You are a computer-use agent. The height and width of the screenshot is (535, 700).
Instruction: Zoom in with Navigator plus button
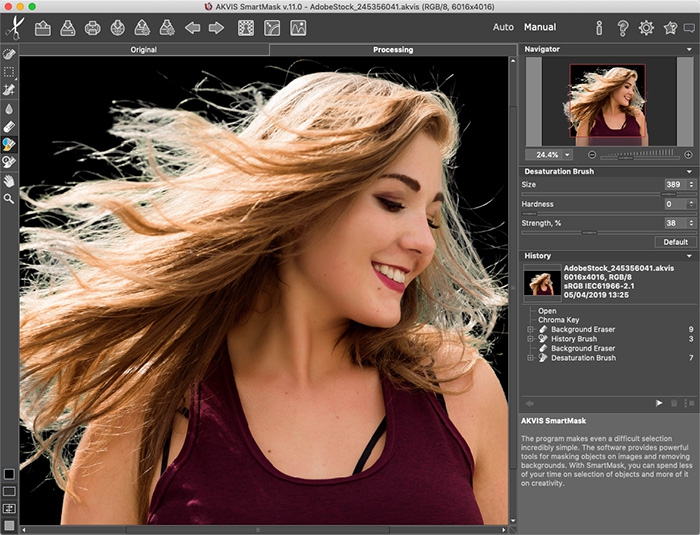pyautogui.click(x=688, y=155)
